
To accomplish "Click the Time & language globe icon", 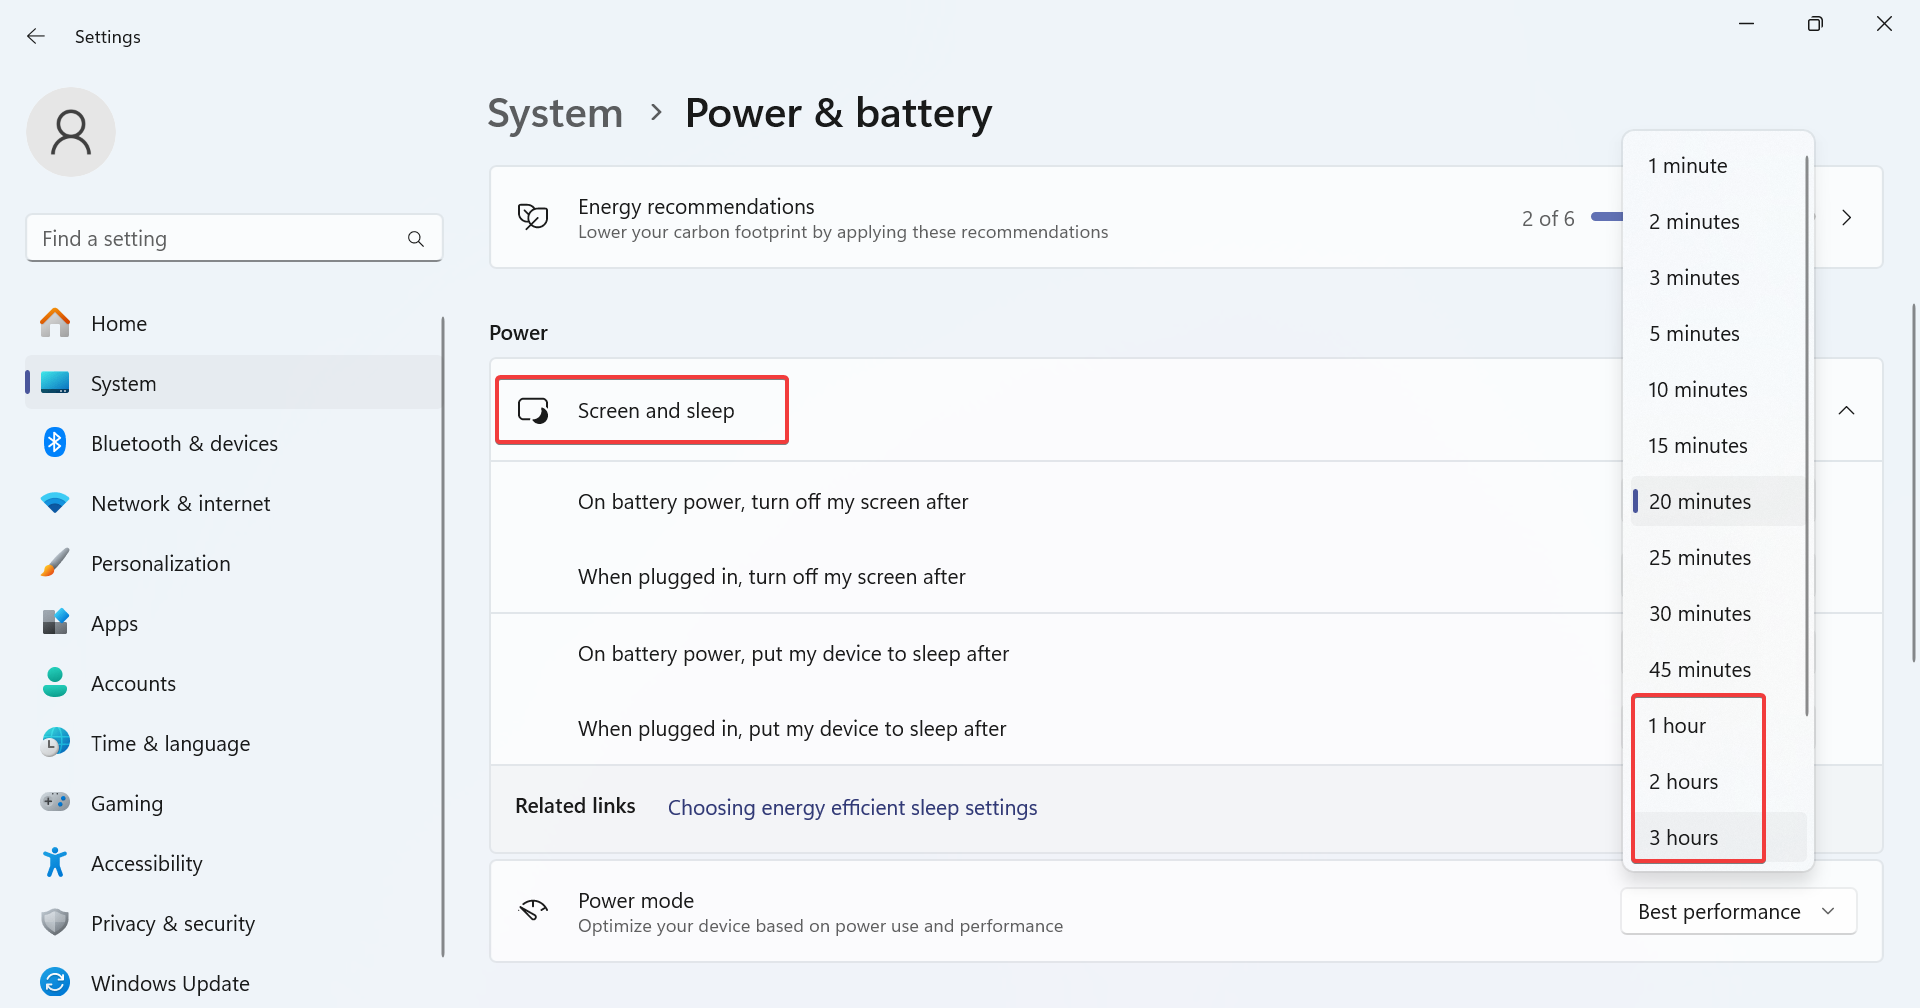I will click(55, 743).
